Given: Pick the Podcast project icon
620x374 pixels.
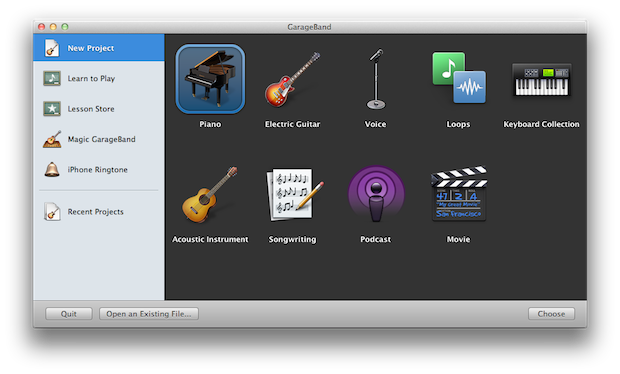Looking at the screenshot, I should (376, 194).
